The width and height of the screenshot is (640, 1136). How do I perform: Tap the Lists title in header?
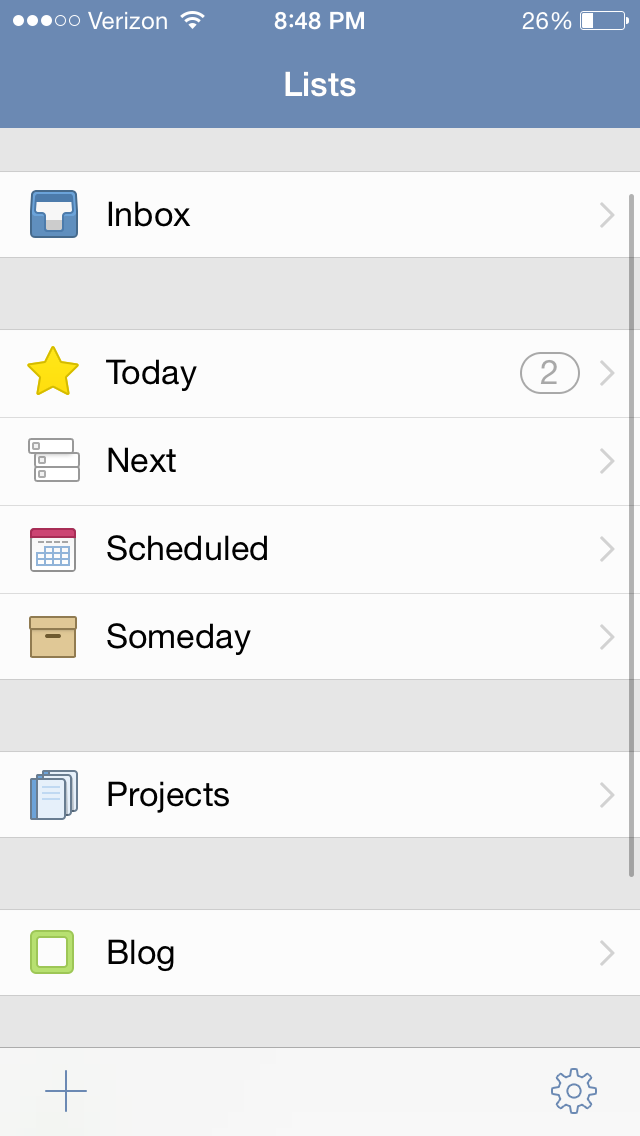click(x=320, y=85)
